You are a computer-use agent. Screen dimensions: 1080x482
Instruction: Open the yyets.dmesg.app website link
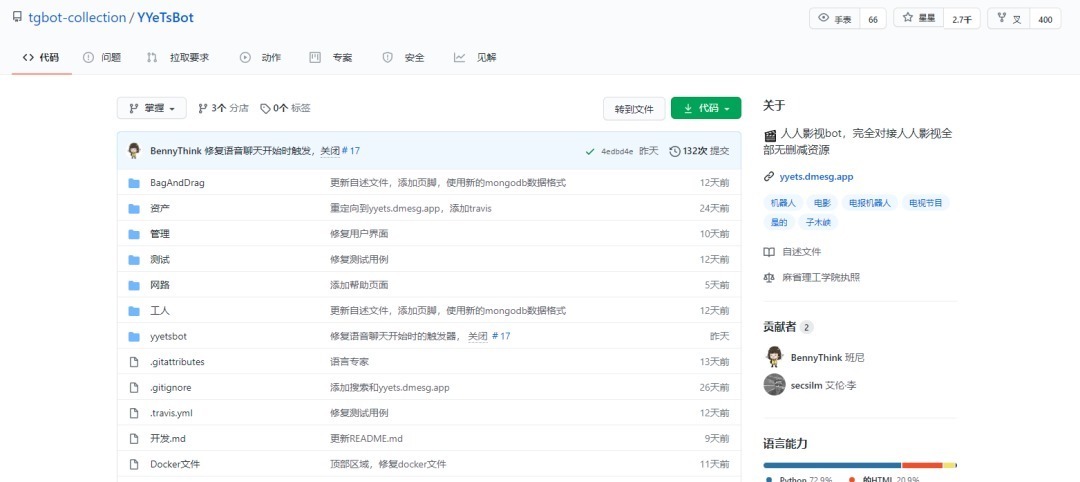816,177
